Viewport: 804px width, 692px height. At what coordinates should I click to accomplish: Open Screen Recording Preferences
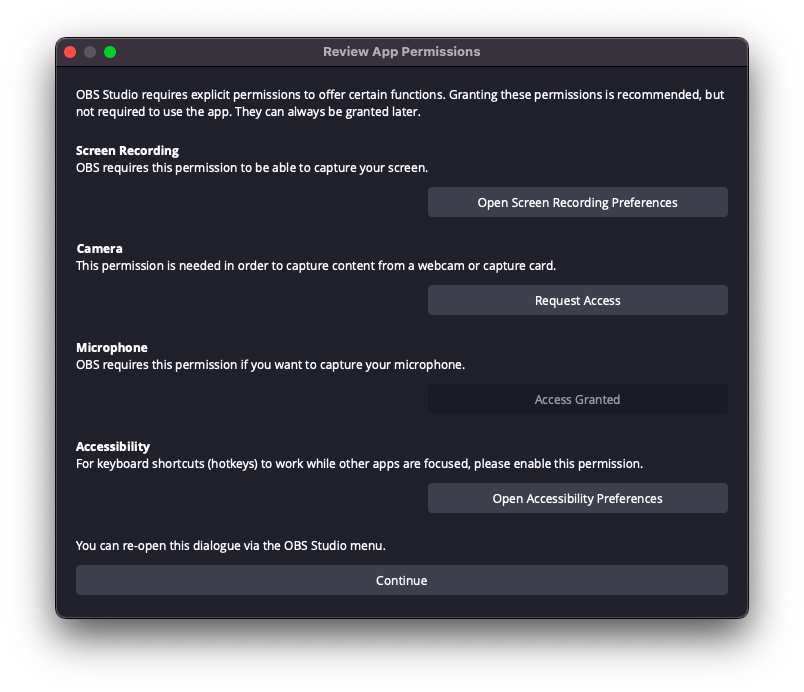coord(577,202)
